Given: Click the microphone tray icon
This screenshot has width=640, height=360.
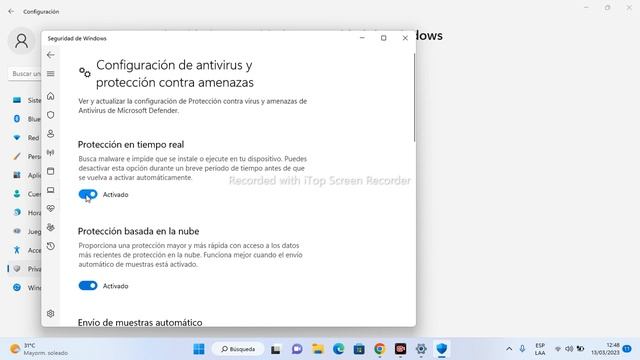Looking at the screenshot, I should tap(522, 349).
